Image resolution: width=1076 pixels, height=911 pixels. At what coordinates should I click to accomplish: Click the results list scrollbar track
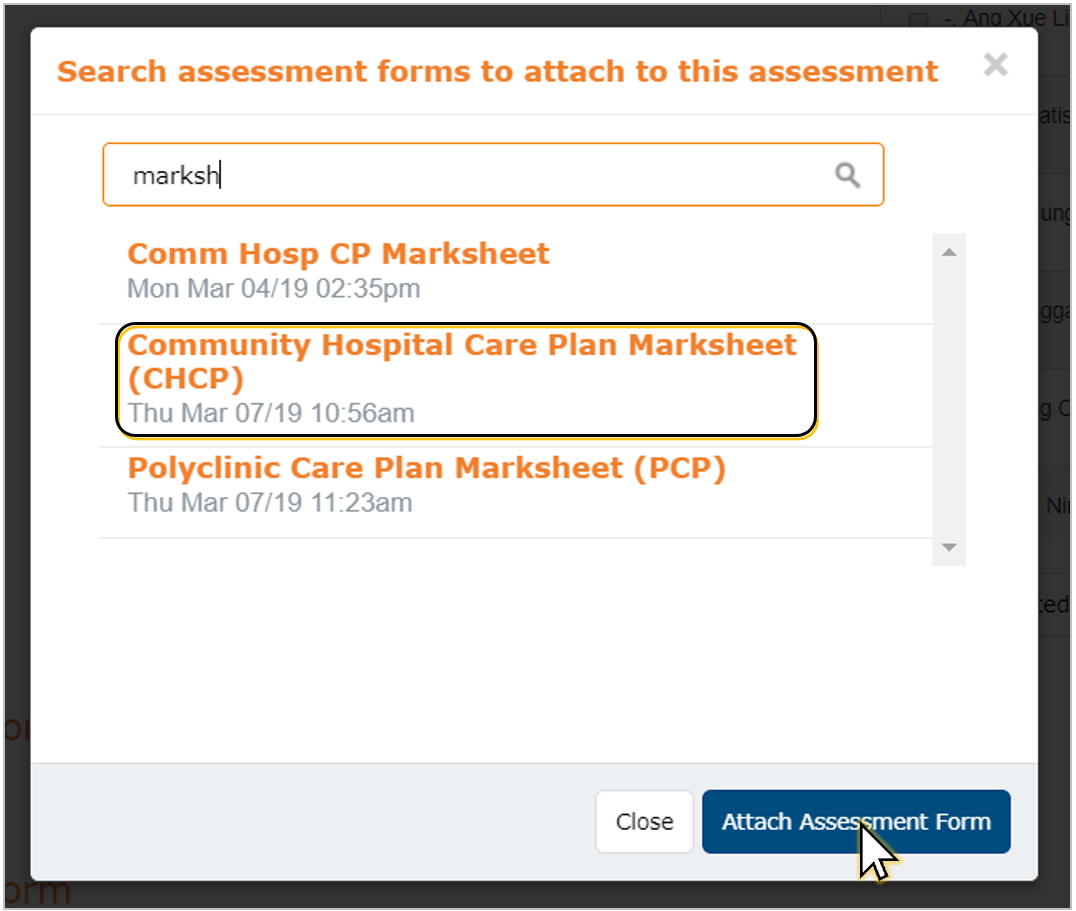[x=949, y=400]
